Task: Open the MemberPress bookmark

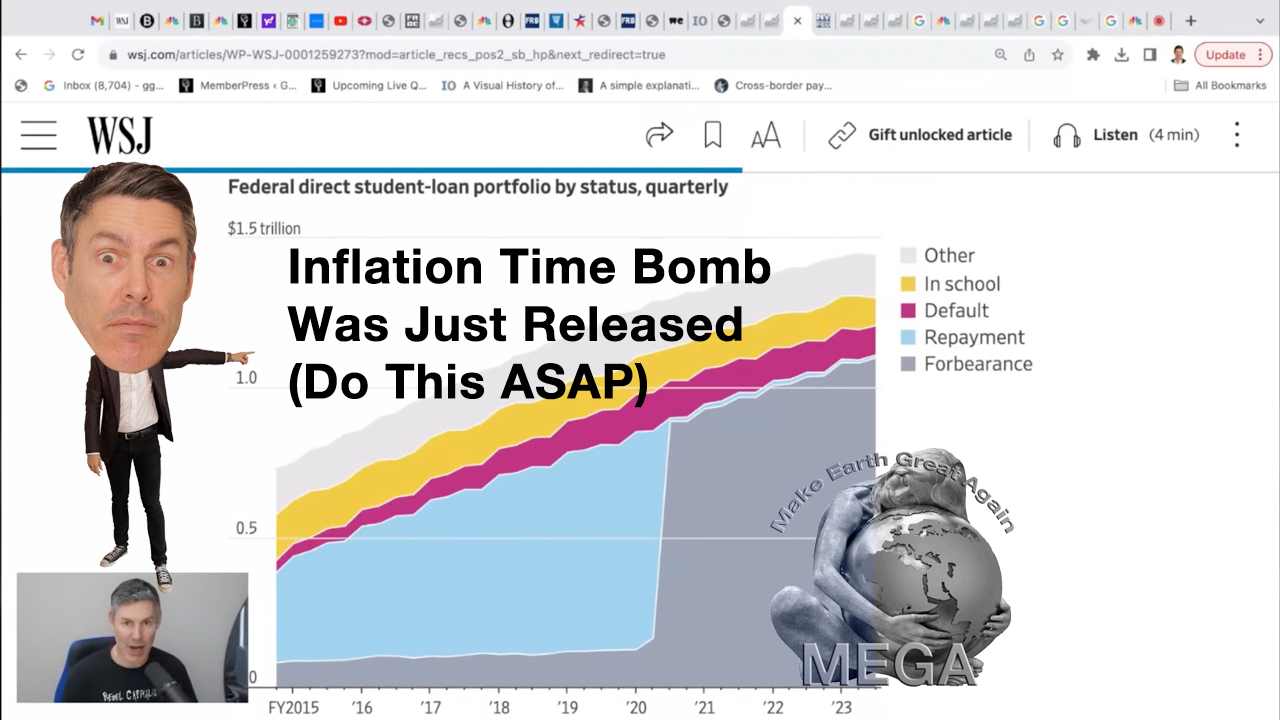Action: click(x=238, y=86)
